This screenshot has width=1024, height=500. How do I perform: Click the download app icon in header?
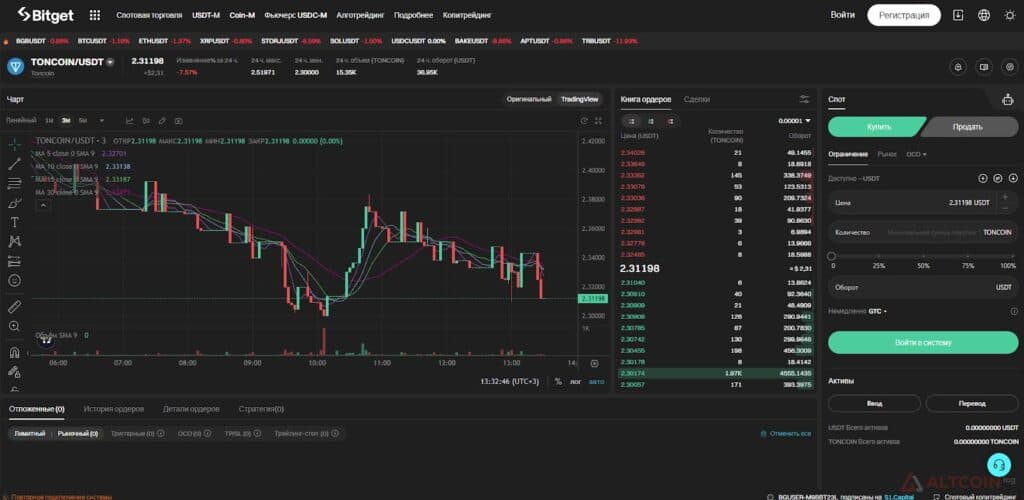pos(958,15)
